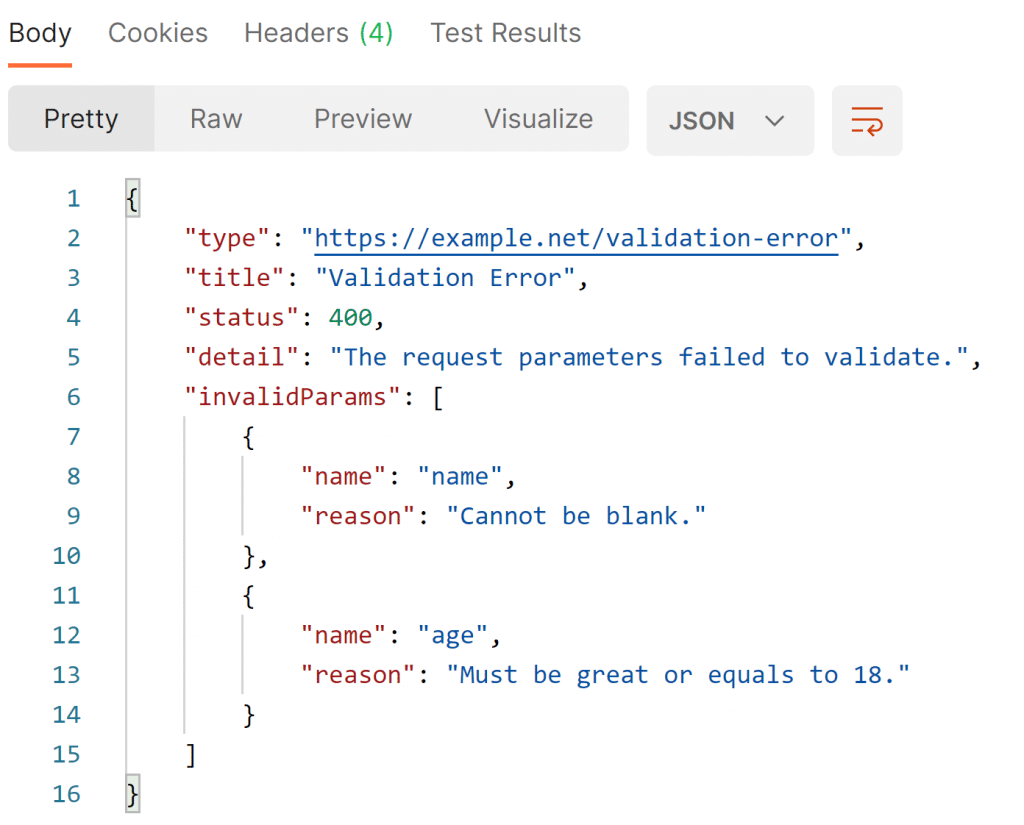
Task: Collapse the root brace on line 1
Action: pos(131,198)
